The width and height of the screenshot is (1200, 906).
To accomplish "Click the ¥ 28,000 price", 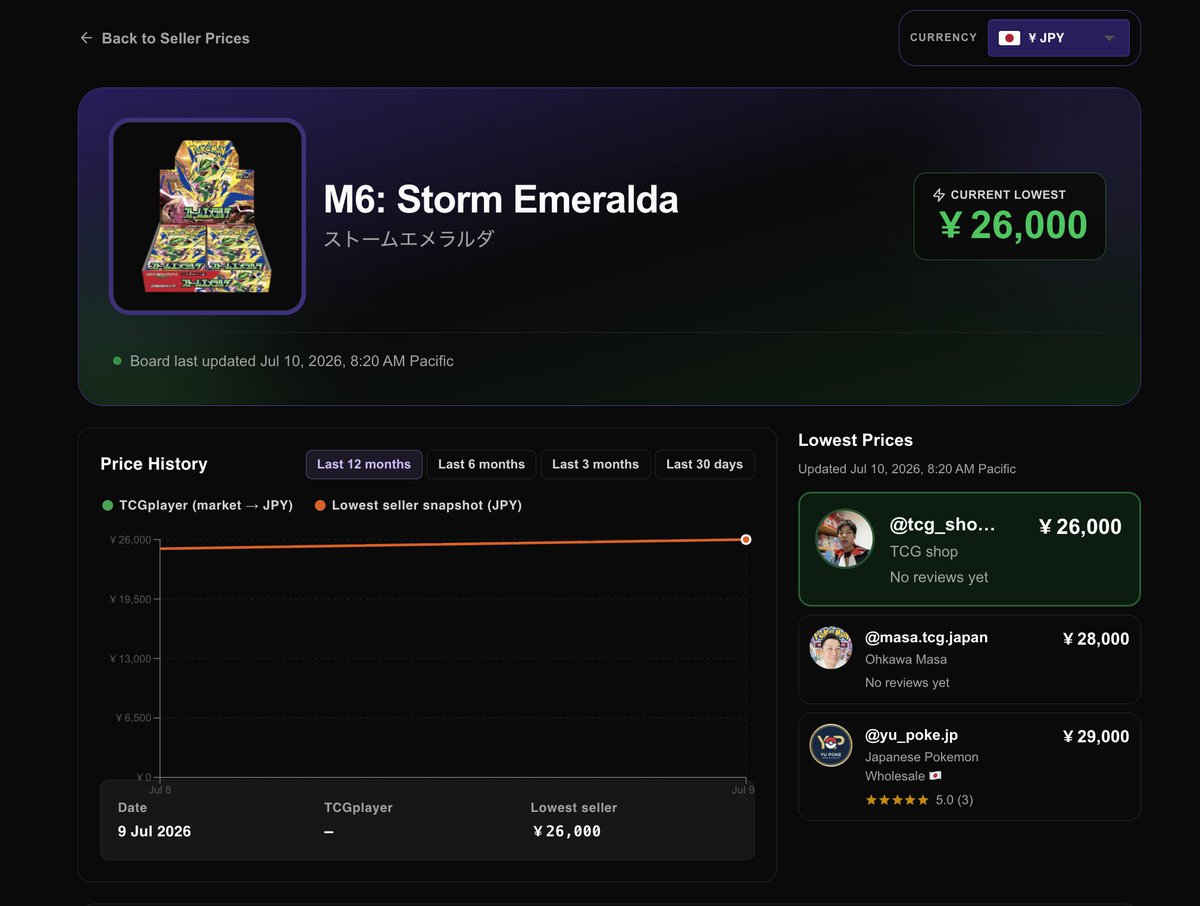I will click(x=1096, y=639).
